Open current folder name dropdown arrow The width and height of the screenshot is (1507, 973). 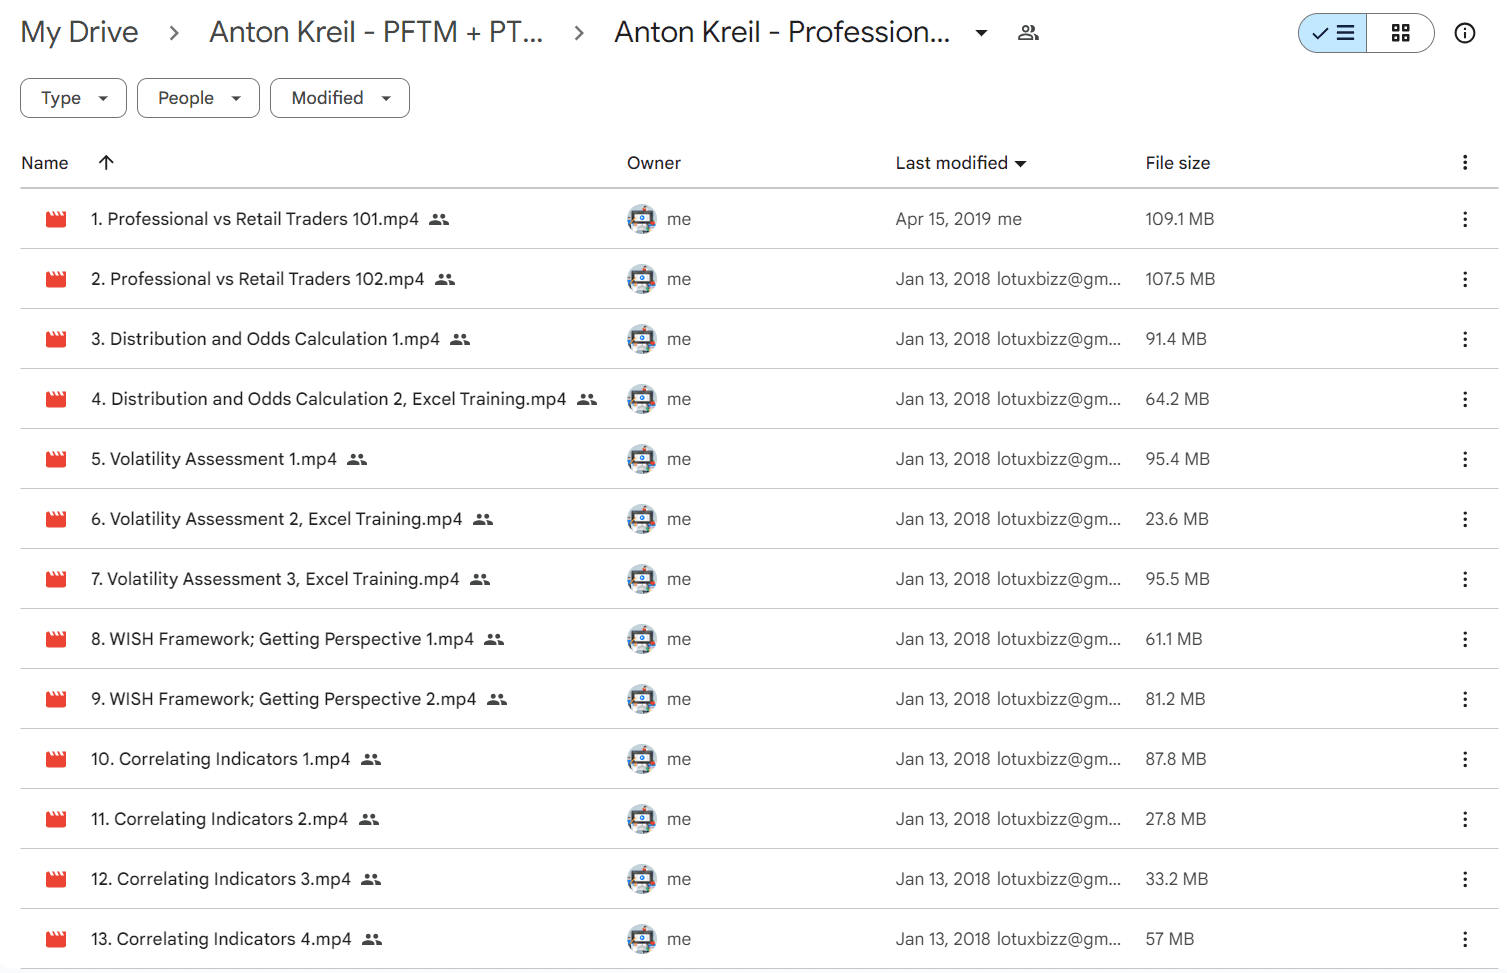click(x=981, y=33)
